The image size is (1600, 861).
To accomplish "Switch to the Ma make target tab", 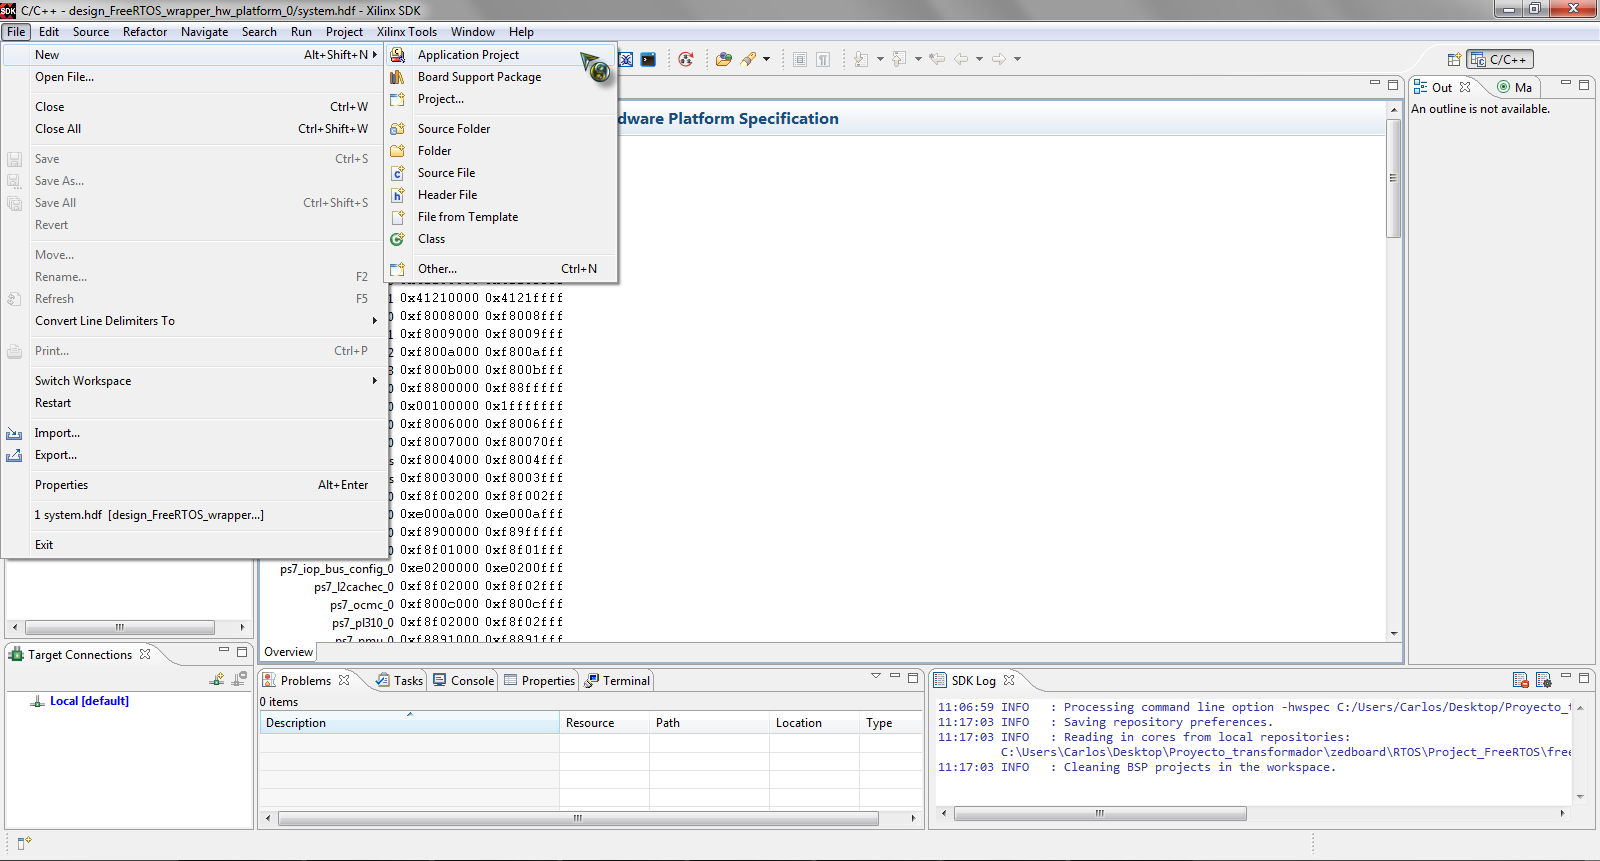I will pyautogui.click(x=1514, y=88).
